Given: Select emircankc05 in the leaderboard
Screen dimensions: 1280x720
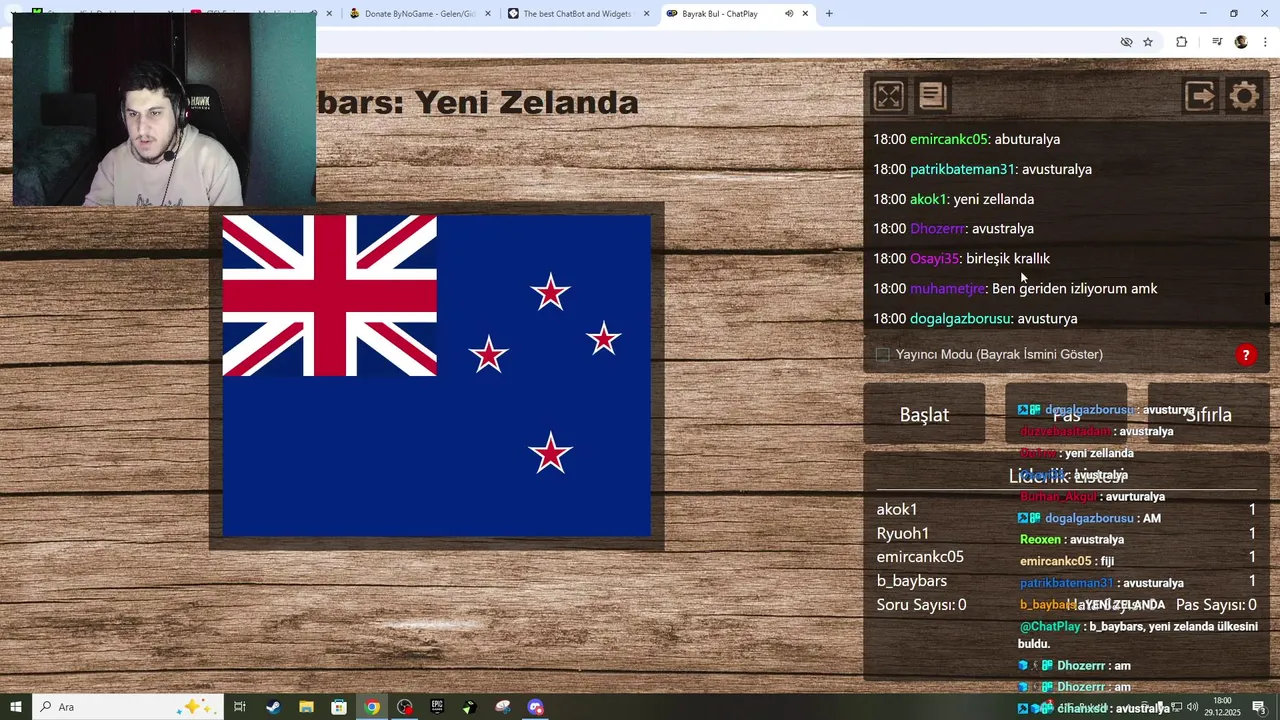Looking at the screenshot, I should pos(920,557).
